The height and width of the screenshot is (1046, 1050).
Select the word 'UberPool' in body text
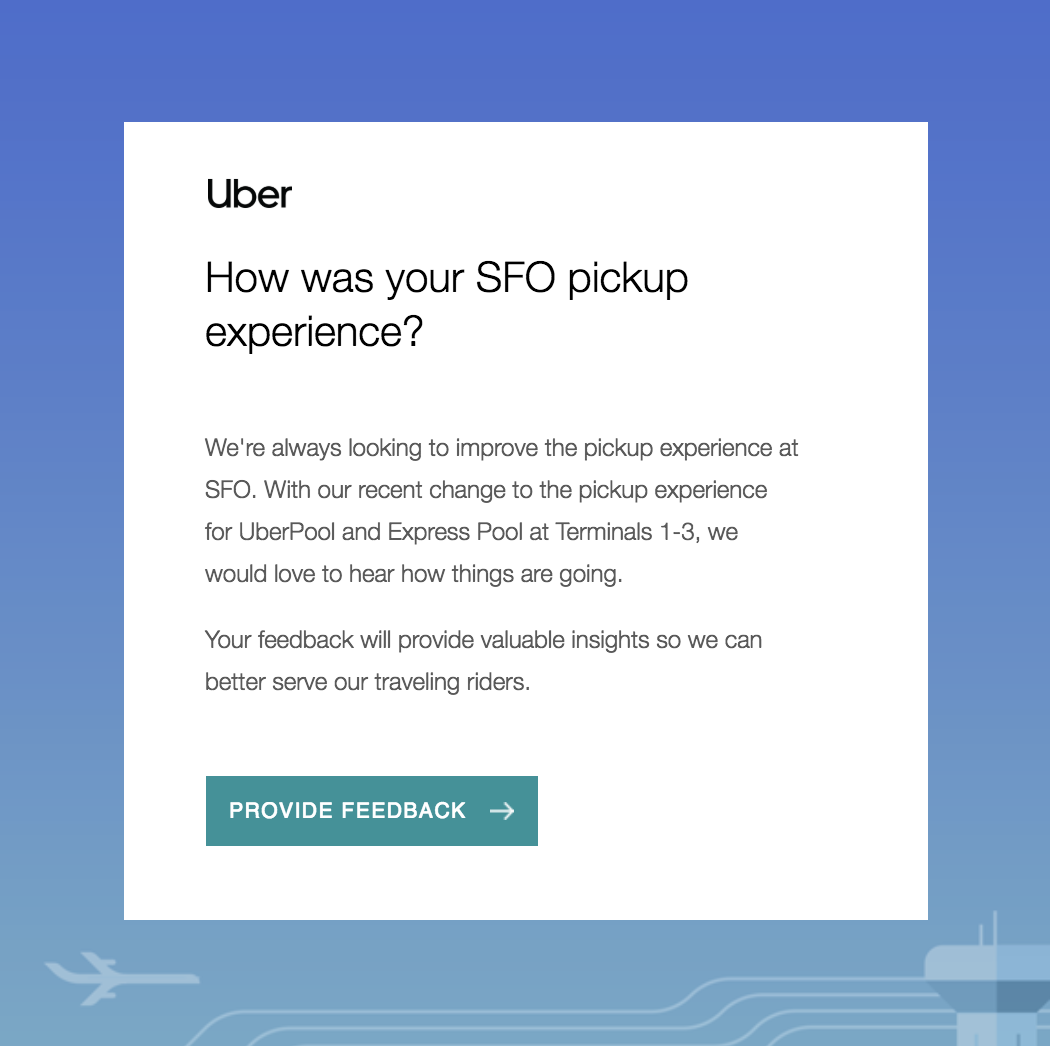click(287, 532)
